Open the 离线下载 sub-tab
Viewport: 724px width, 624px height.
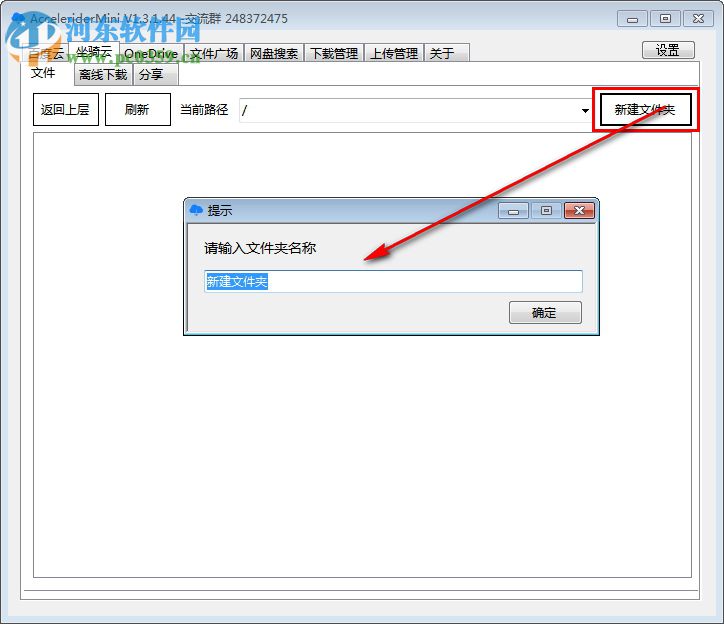click(103, 74)
